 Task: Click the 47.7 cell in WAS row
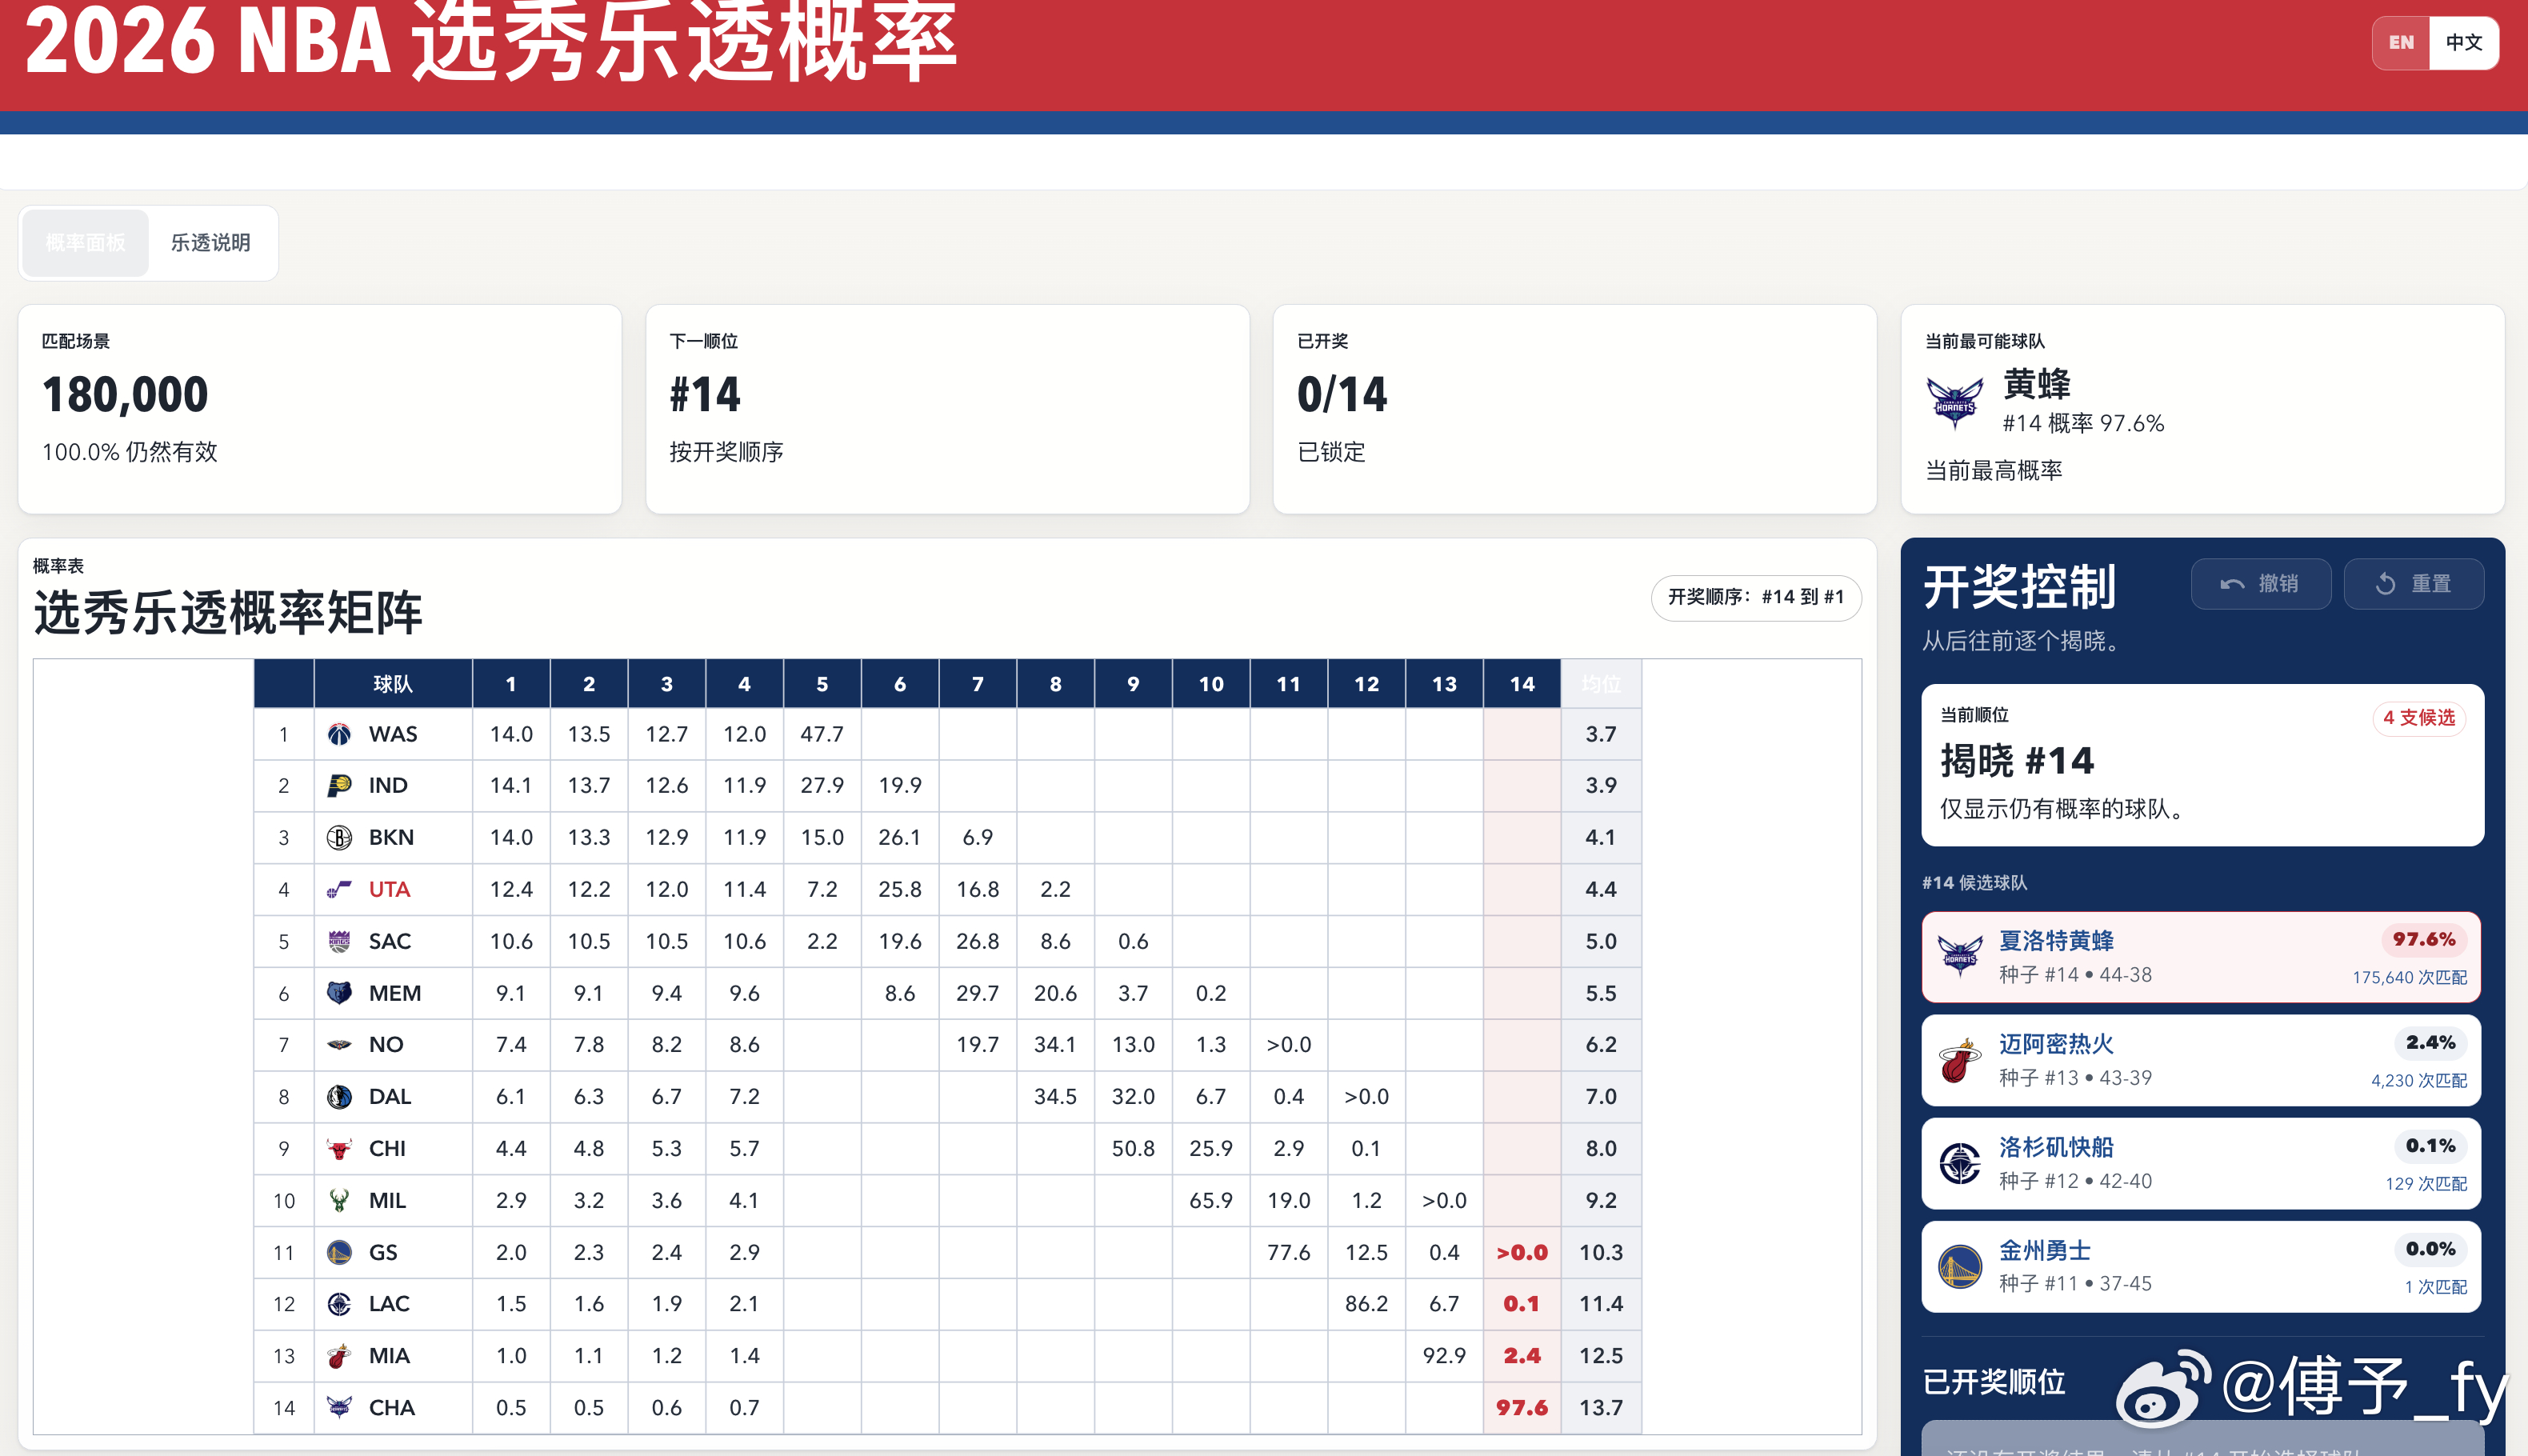(822, 734)
